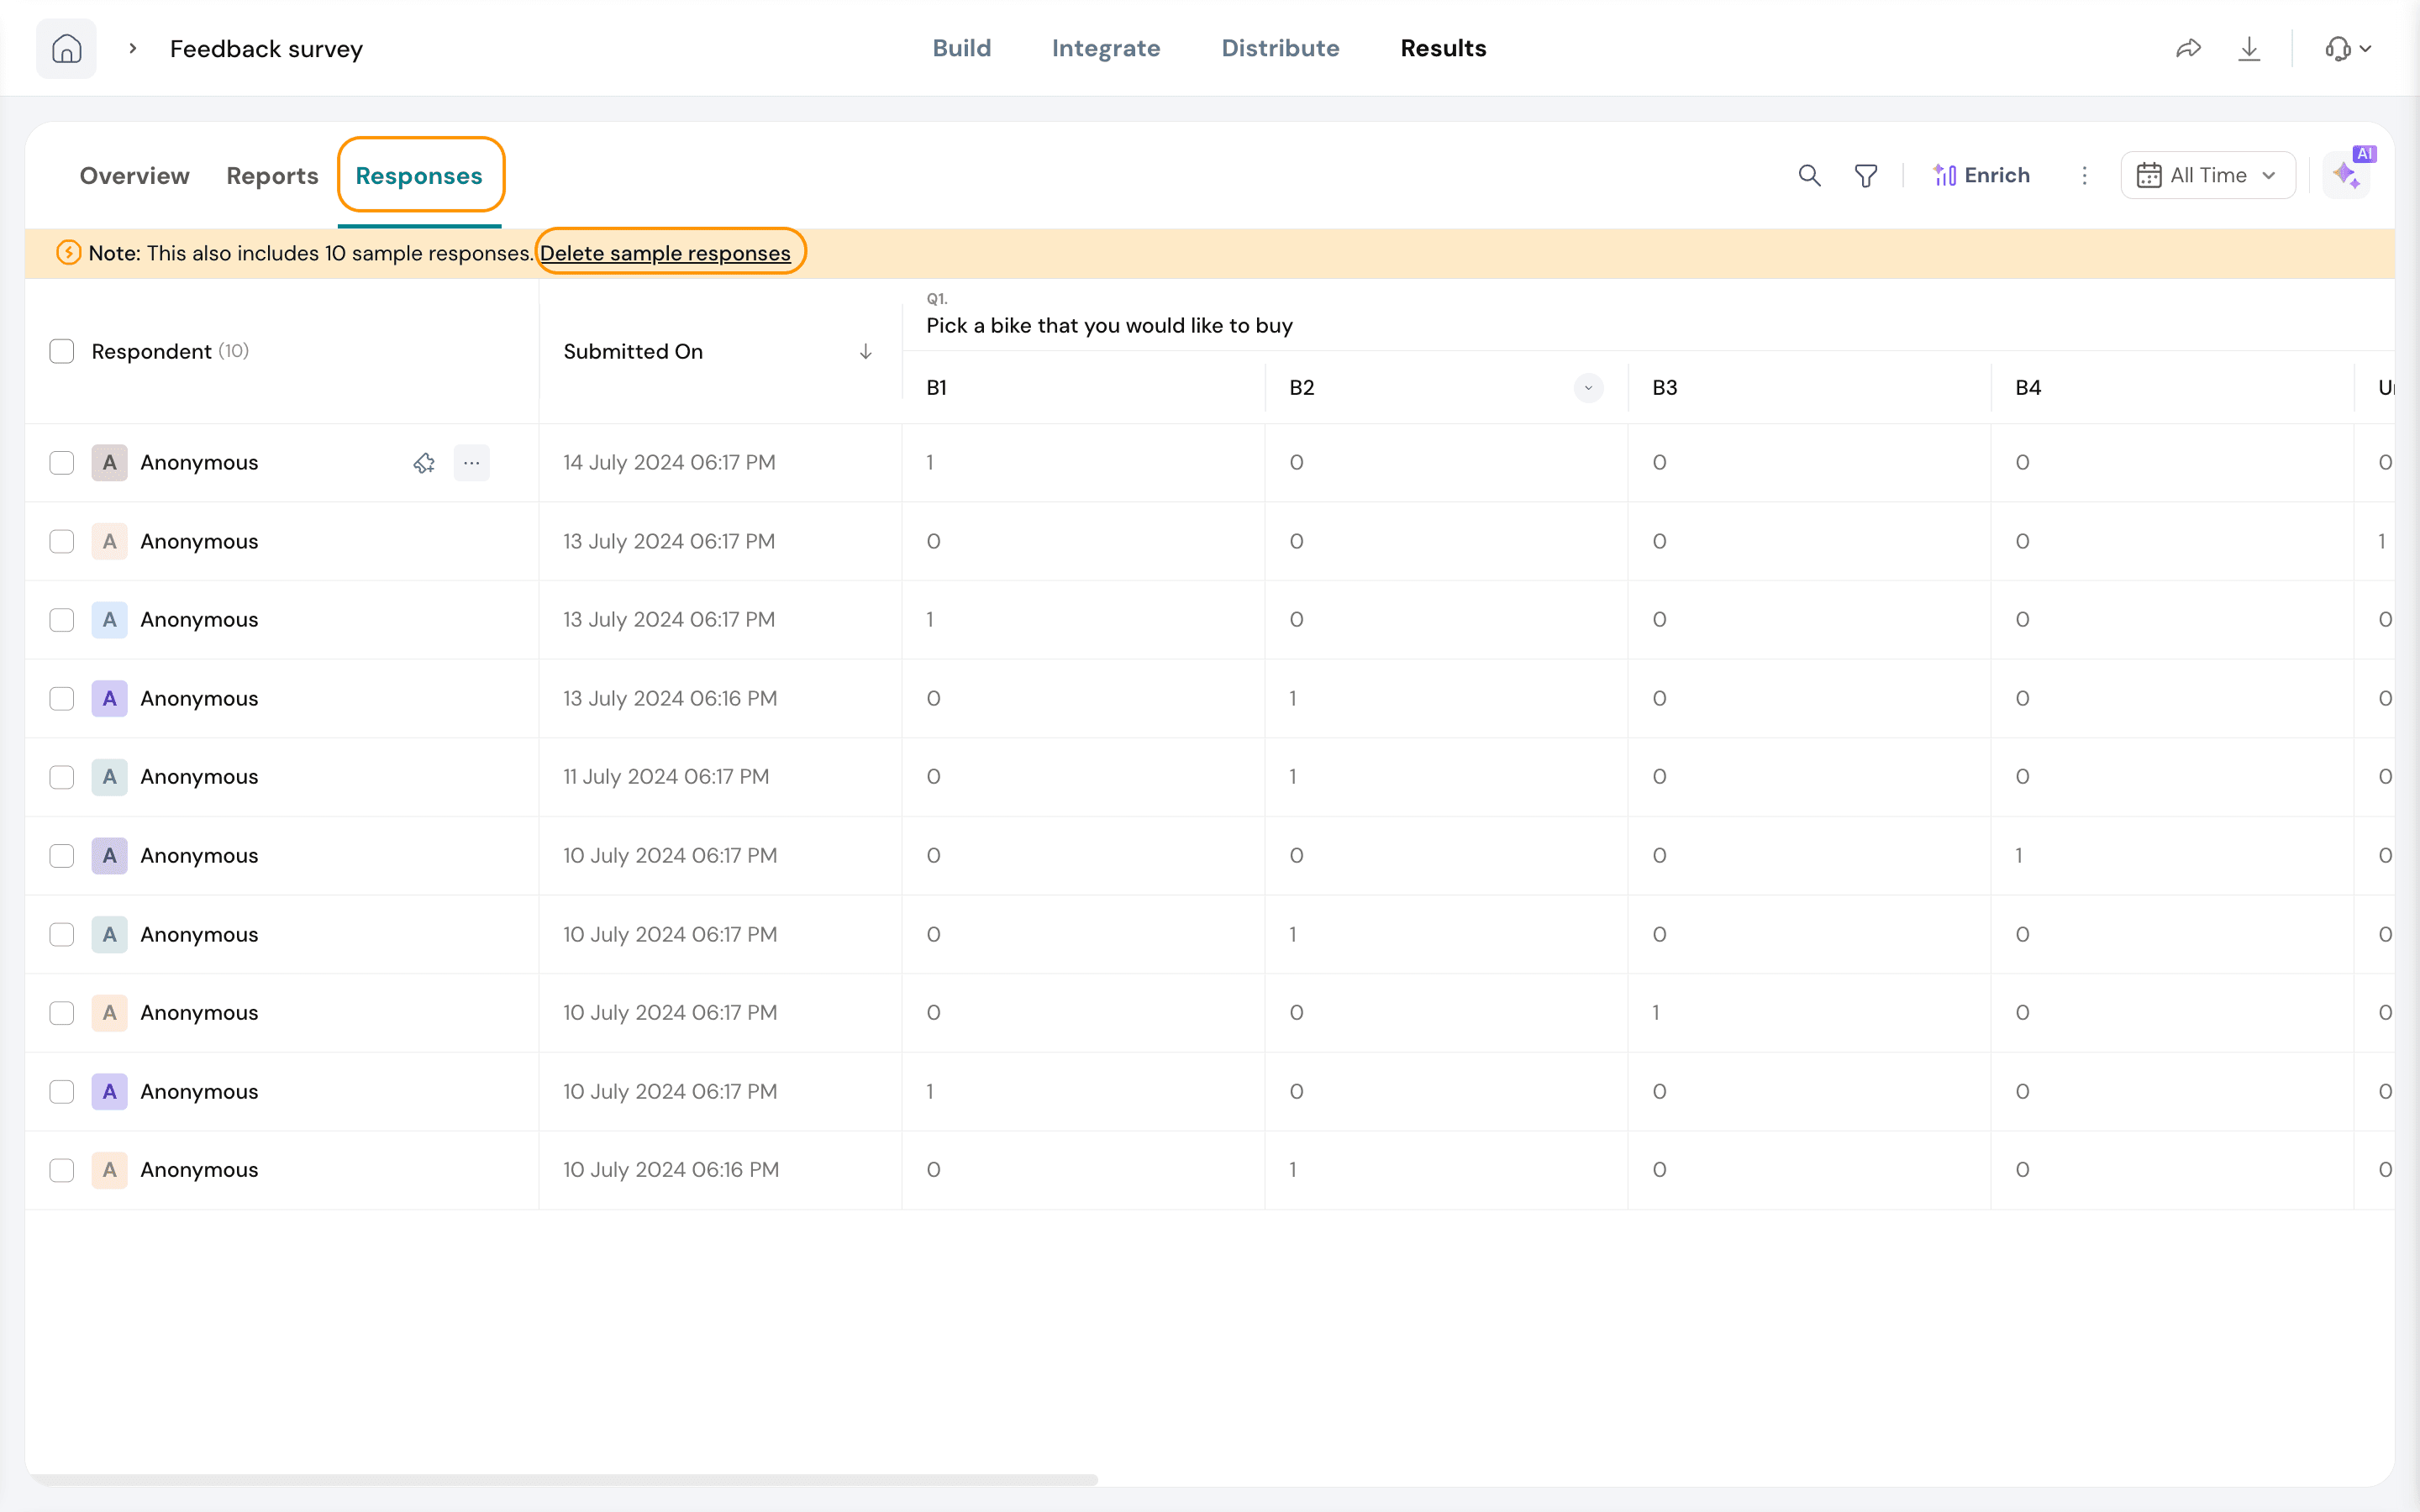2420x1512 pixels.
Task: Open the AI sparkle assistant
Action: tap(2346, 176)
